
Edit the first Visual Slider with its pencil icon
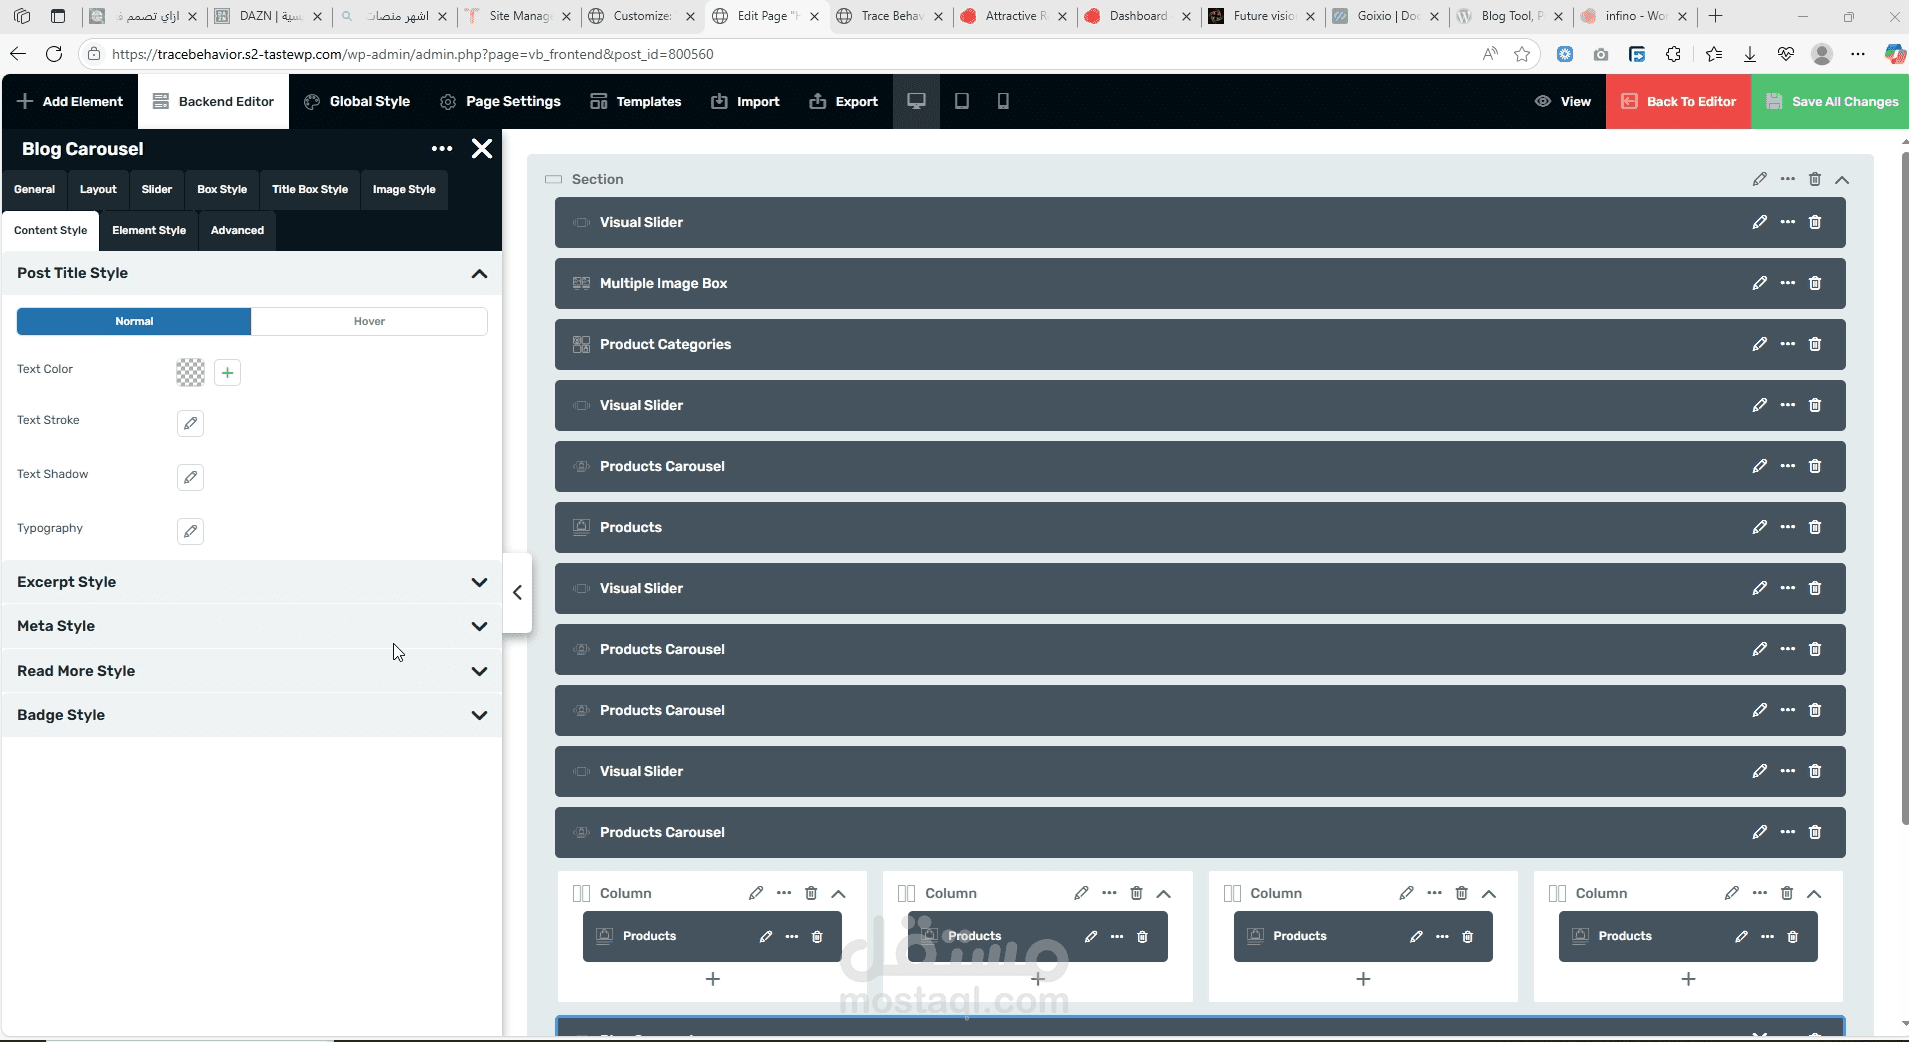(x=1759, y=222)
